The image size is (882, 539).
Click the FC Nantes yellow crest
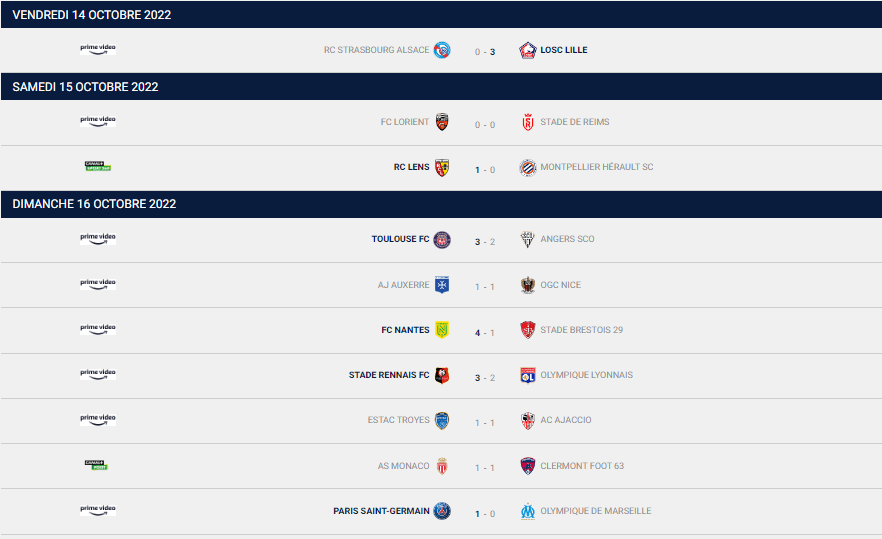pyautogui.click(x=441, y=330)
